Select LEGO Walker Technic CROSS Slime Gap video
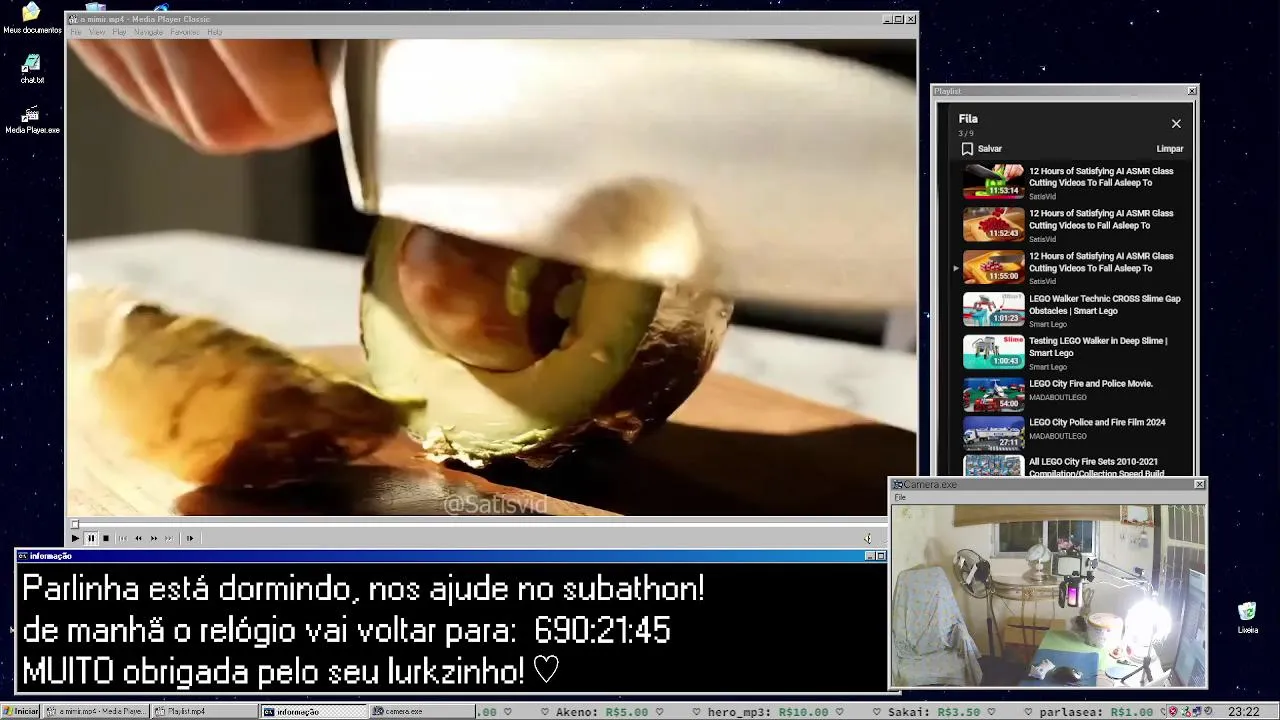This screenshot has height=720, width=1280. [x=1073, y=310]
